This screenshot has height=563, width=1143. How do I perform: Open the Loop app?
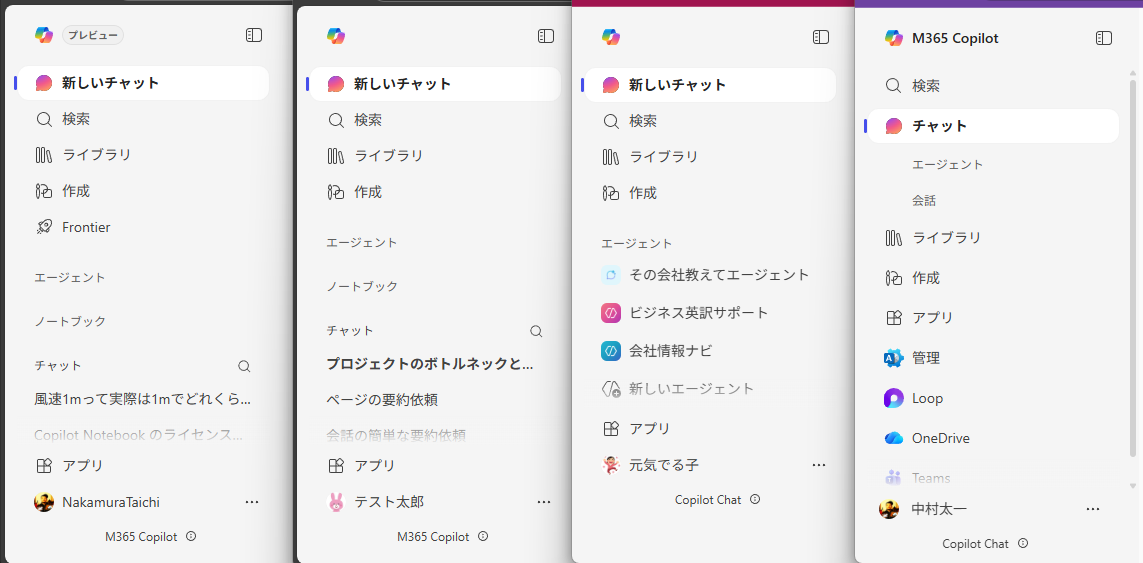(927, 398)
